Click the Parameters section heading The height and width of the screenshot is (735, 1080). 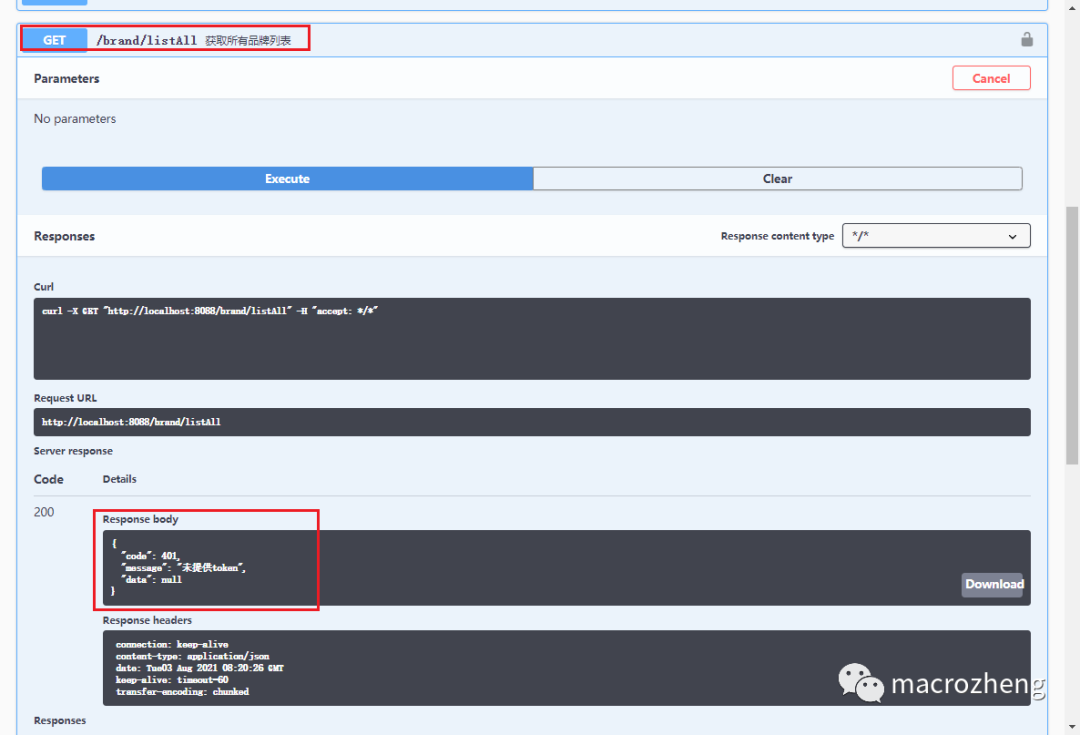[67, 79]
